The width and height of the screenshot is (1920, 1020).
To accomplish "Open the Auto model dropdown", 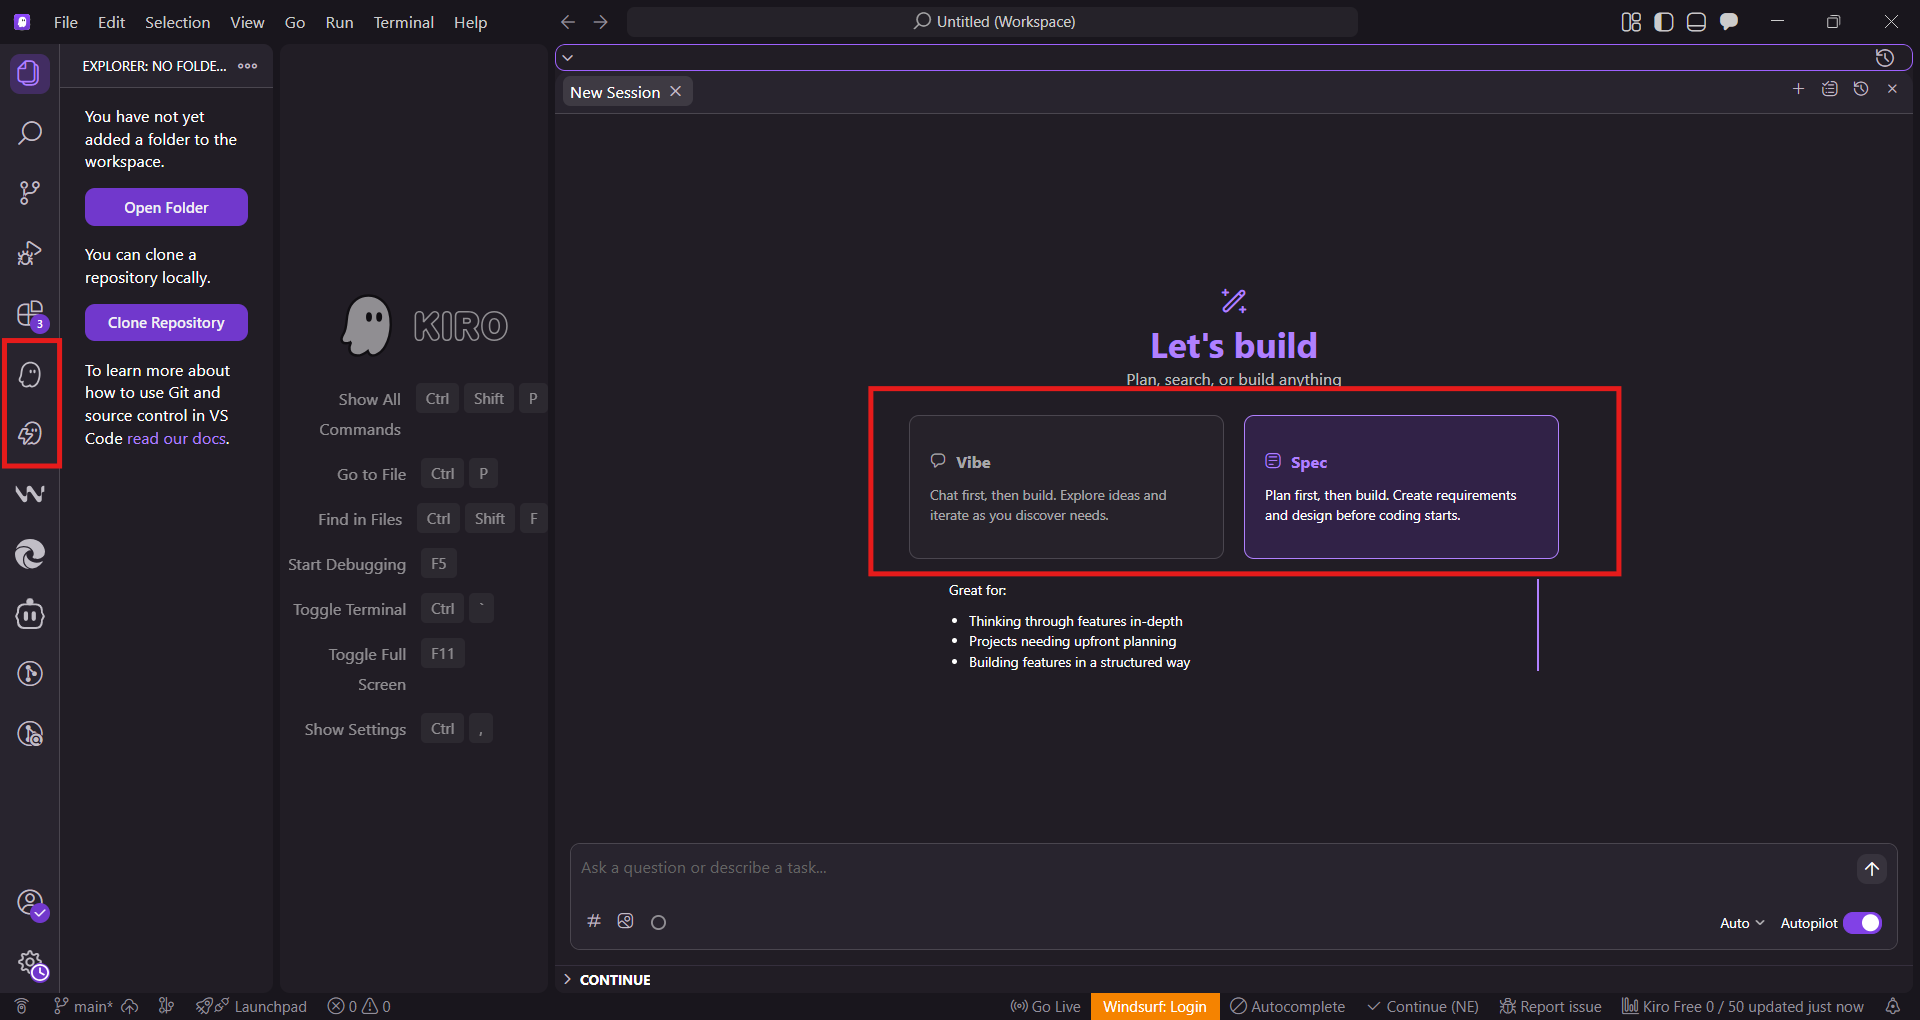I will point(1741,923).
